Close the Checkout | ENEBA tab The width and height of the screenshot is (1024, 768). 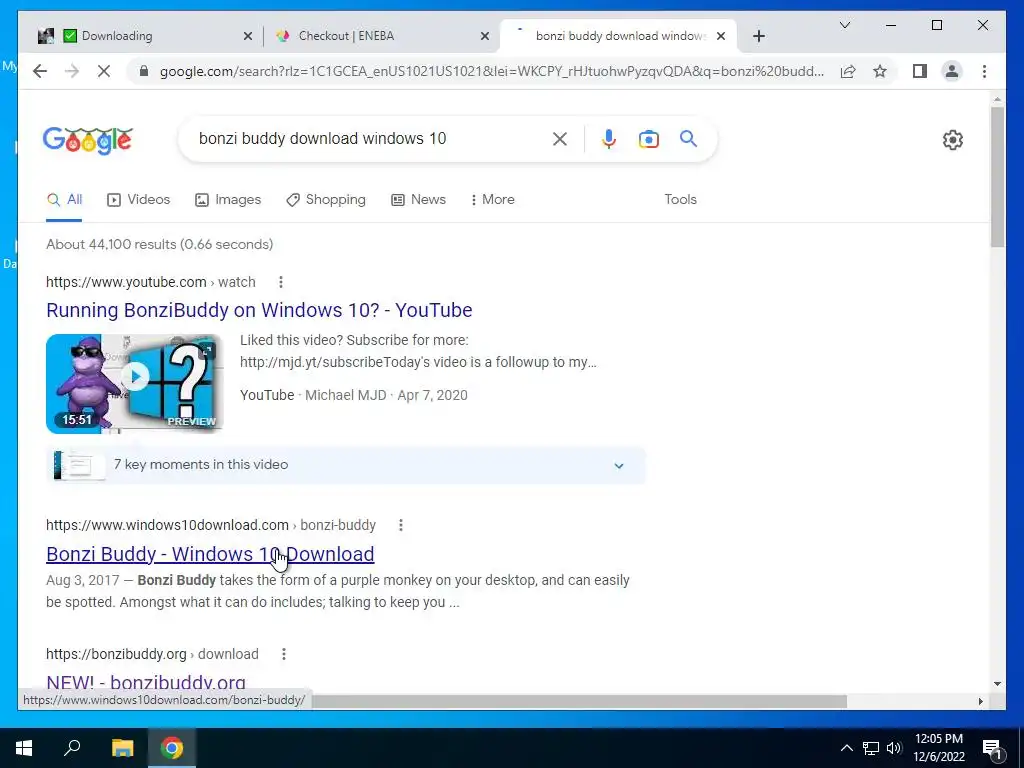tap(485, 36)
